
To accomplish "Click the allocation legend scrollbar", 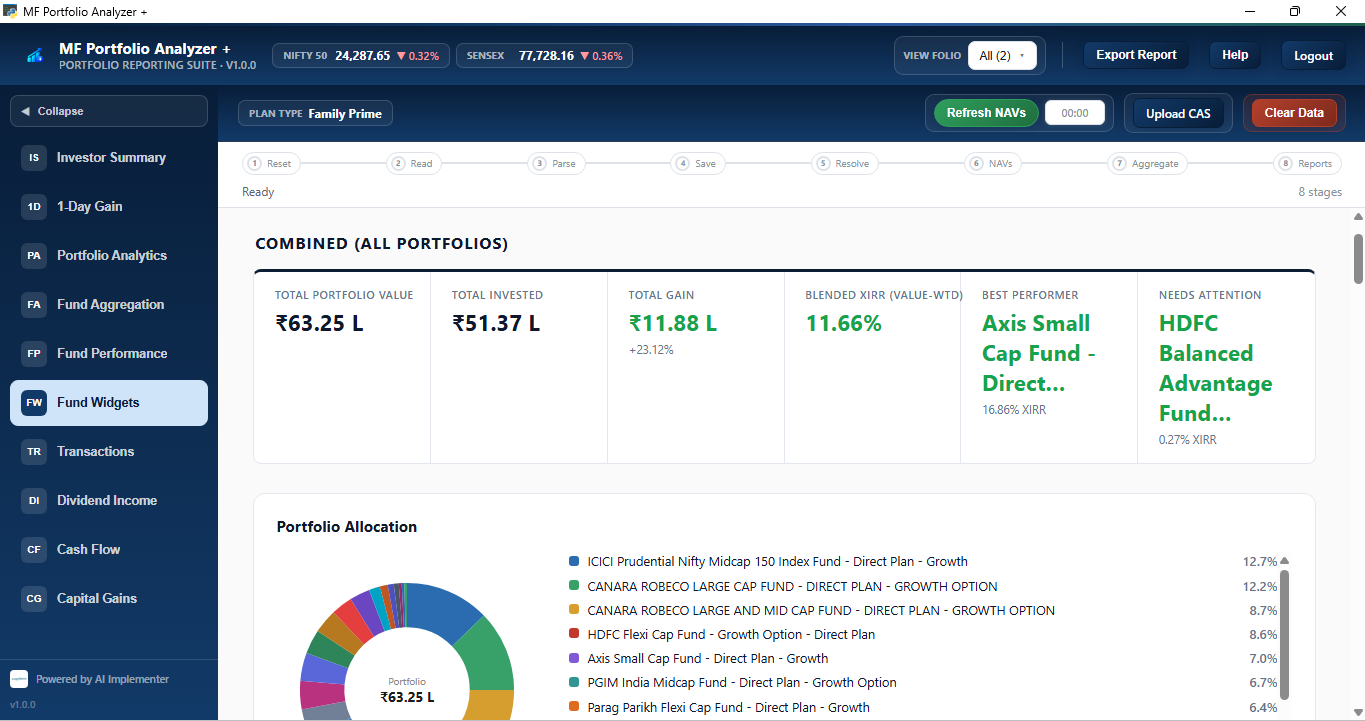I will pos(1285,634).
